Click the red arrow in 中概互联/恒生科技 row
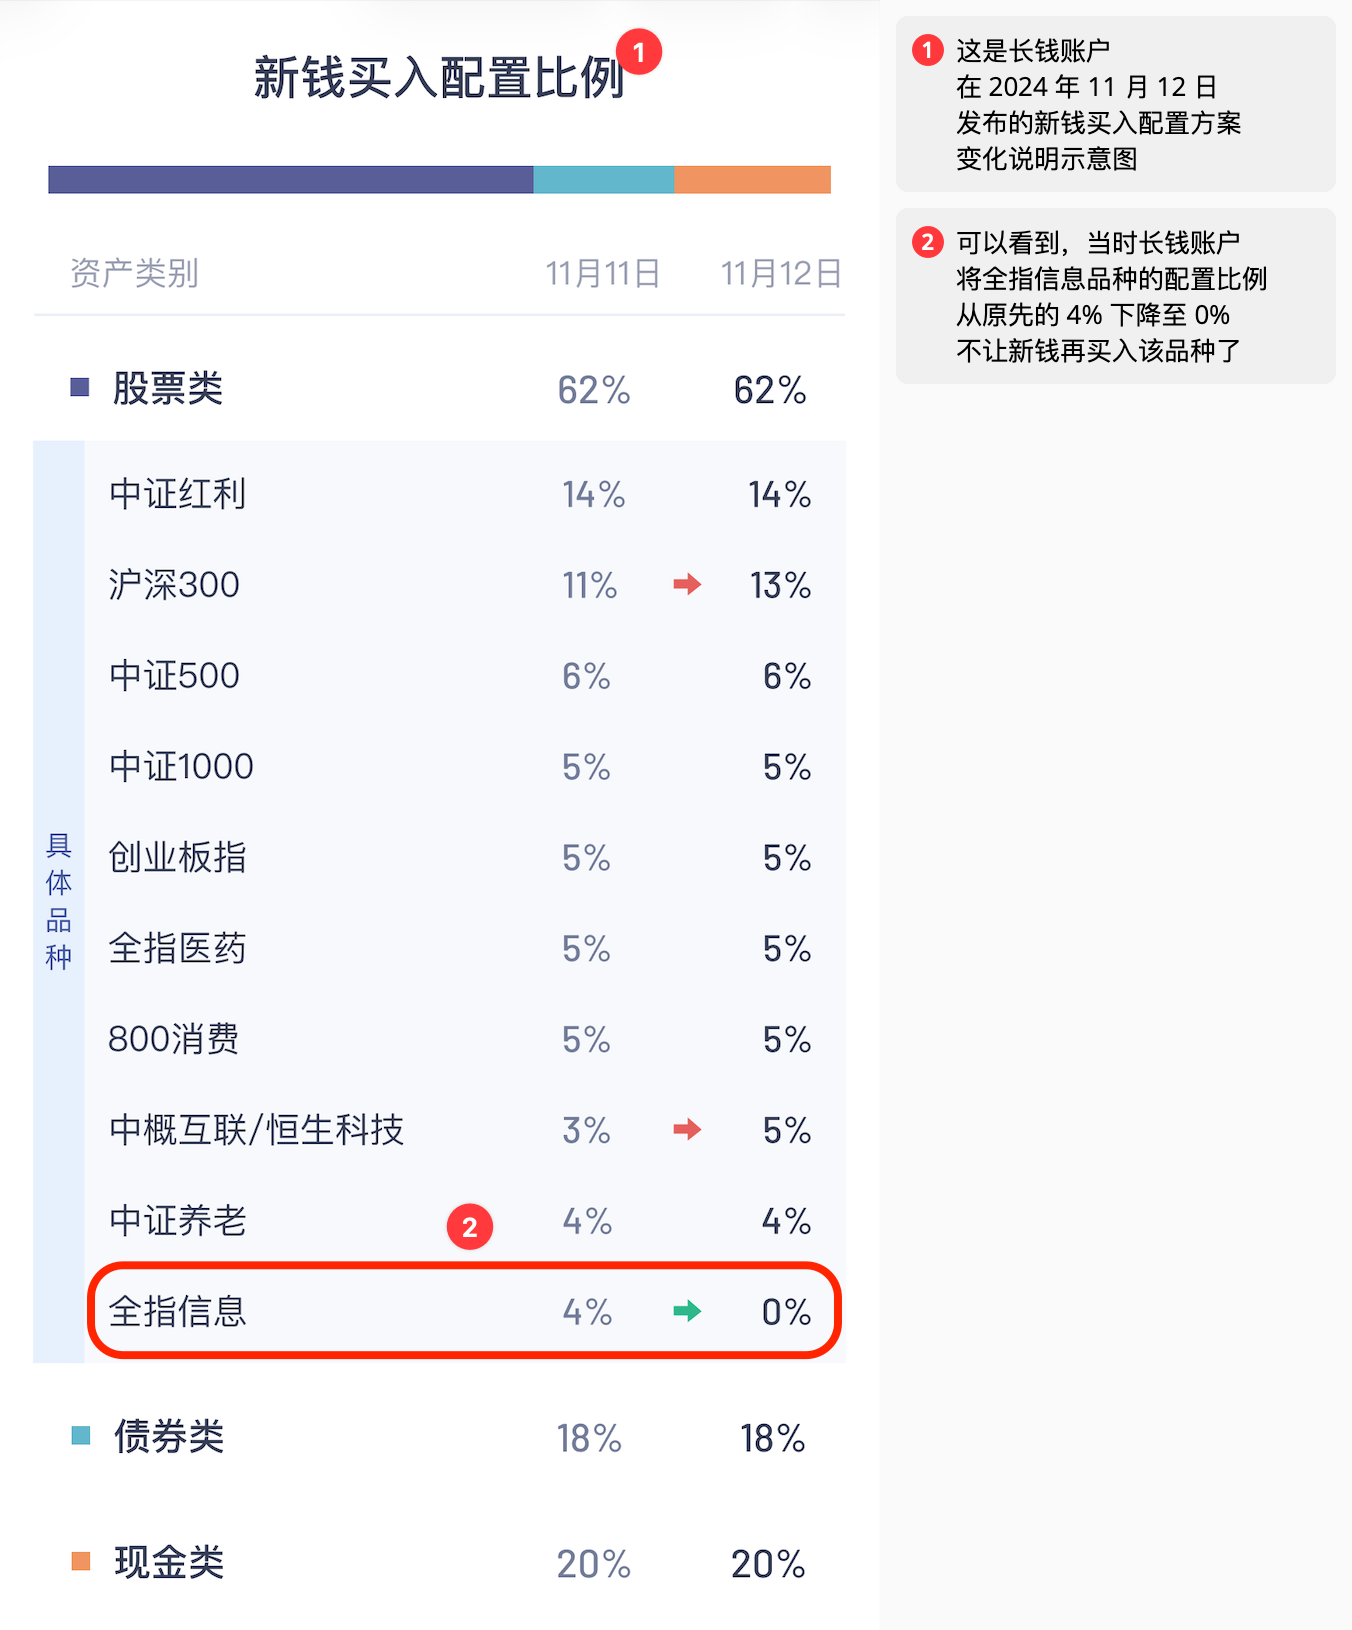The width and height of the screenshot is (1352, 1630). [687, 1130]
